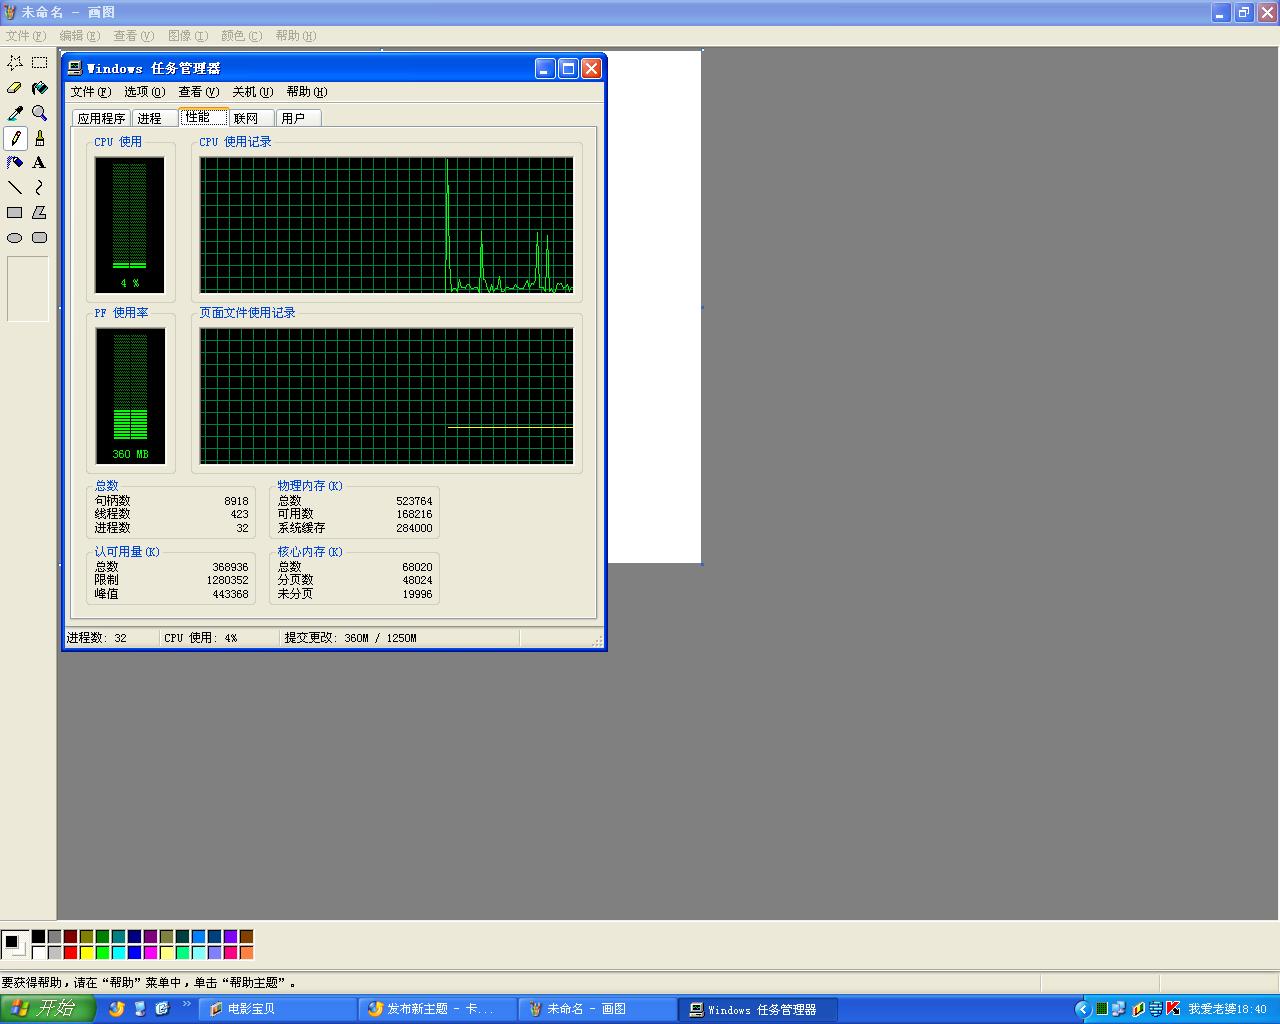Open the 颜色 menu in Paint
Viewport: 1280px width, 1024px height.
pyautogui.click(x=242, y=36)
